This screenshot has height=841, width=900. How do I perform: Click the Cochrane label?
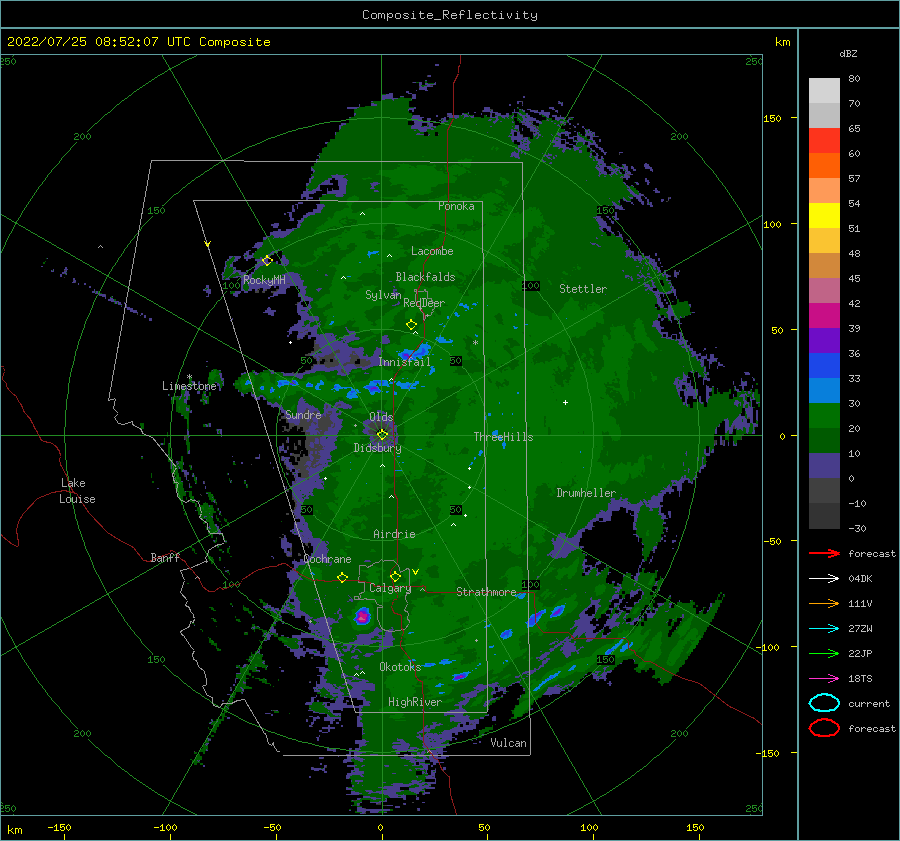pyautogui.click(x=327, y=559)
